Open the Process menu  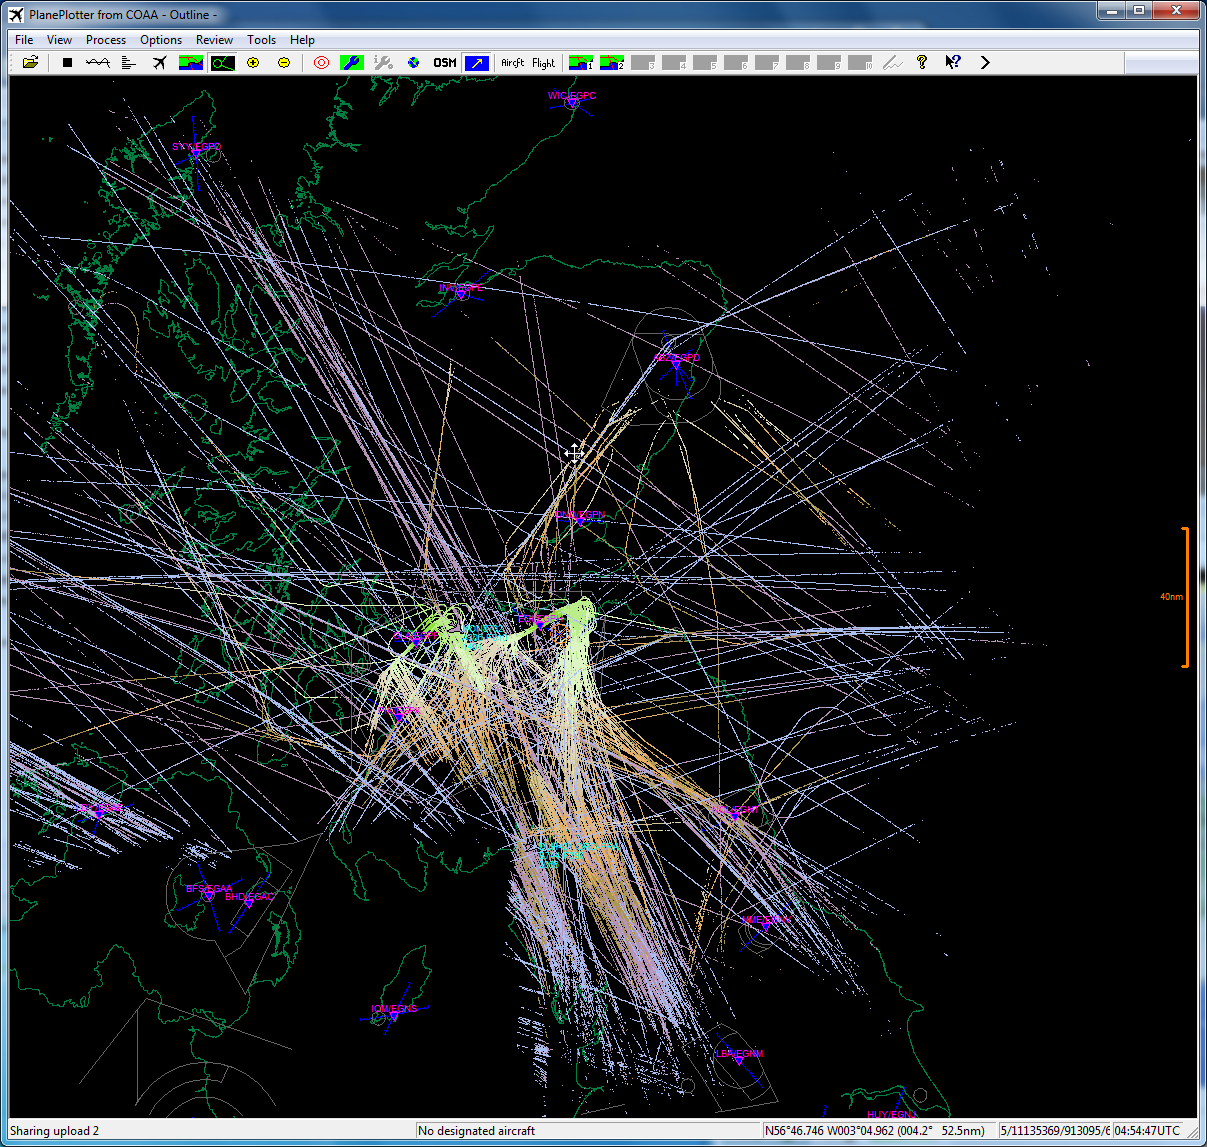point(106,40)
